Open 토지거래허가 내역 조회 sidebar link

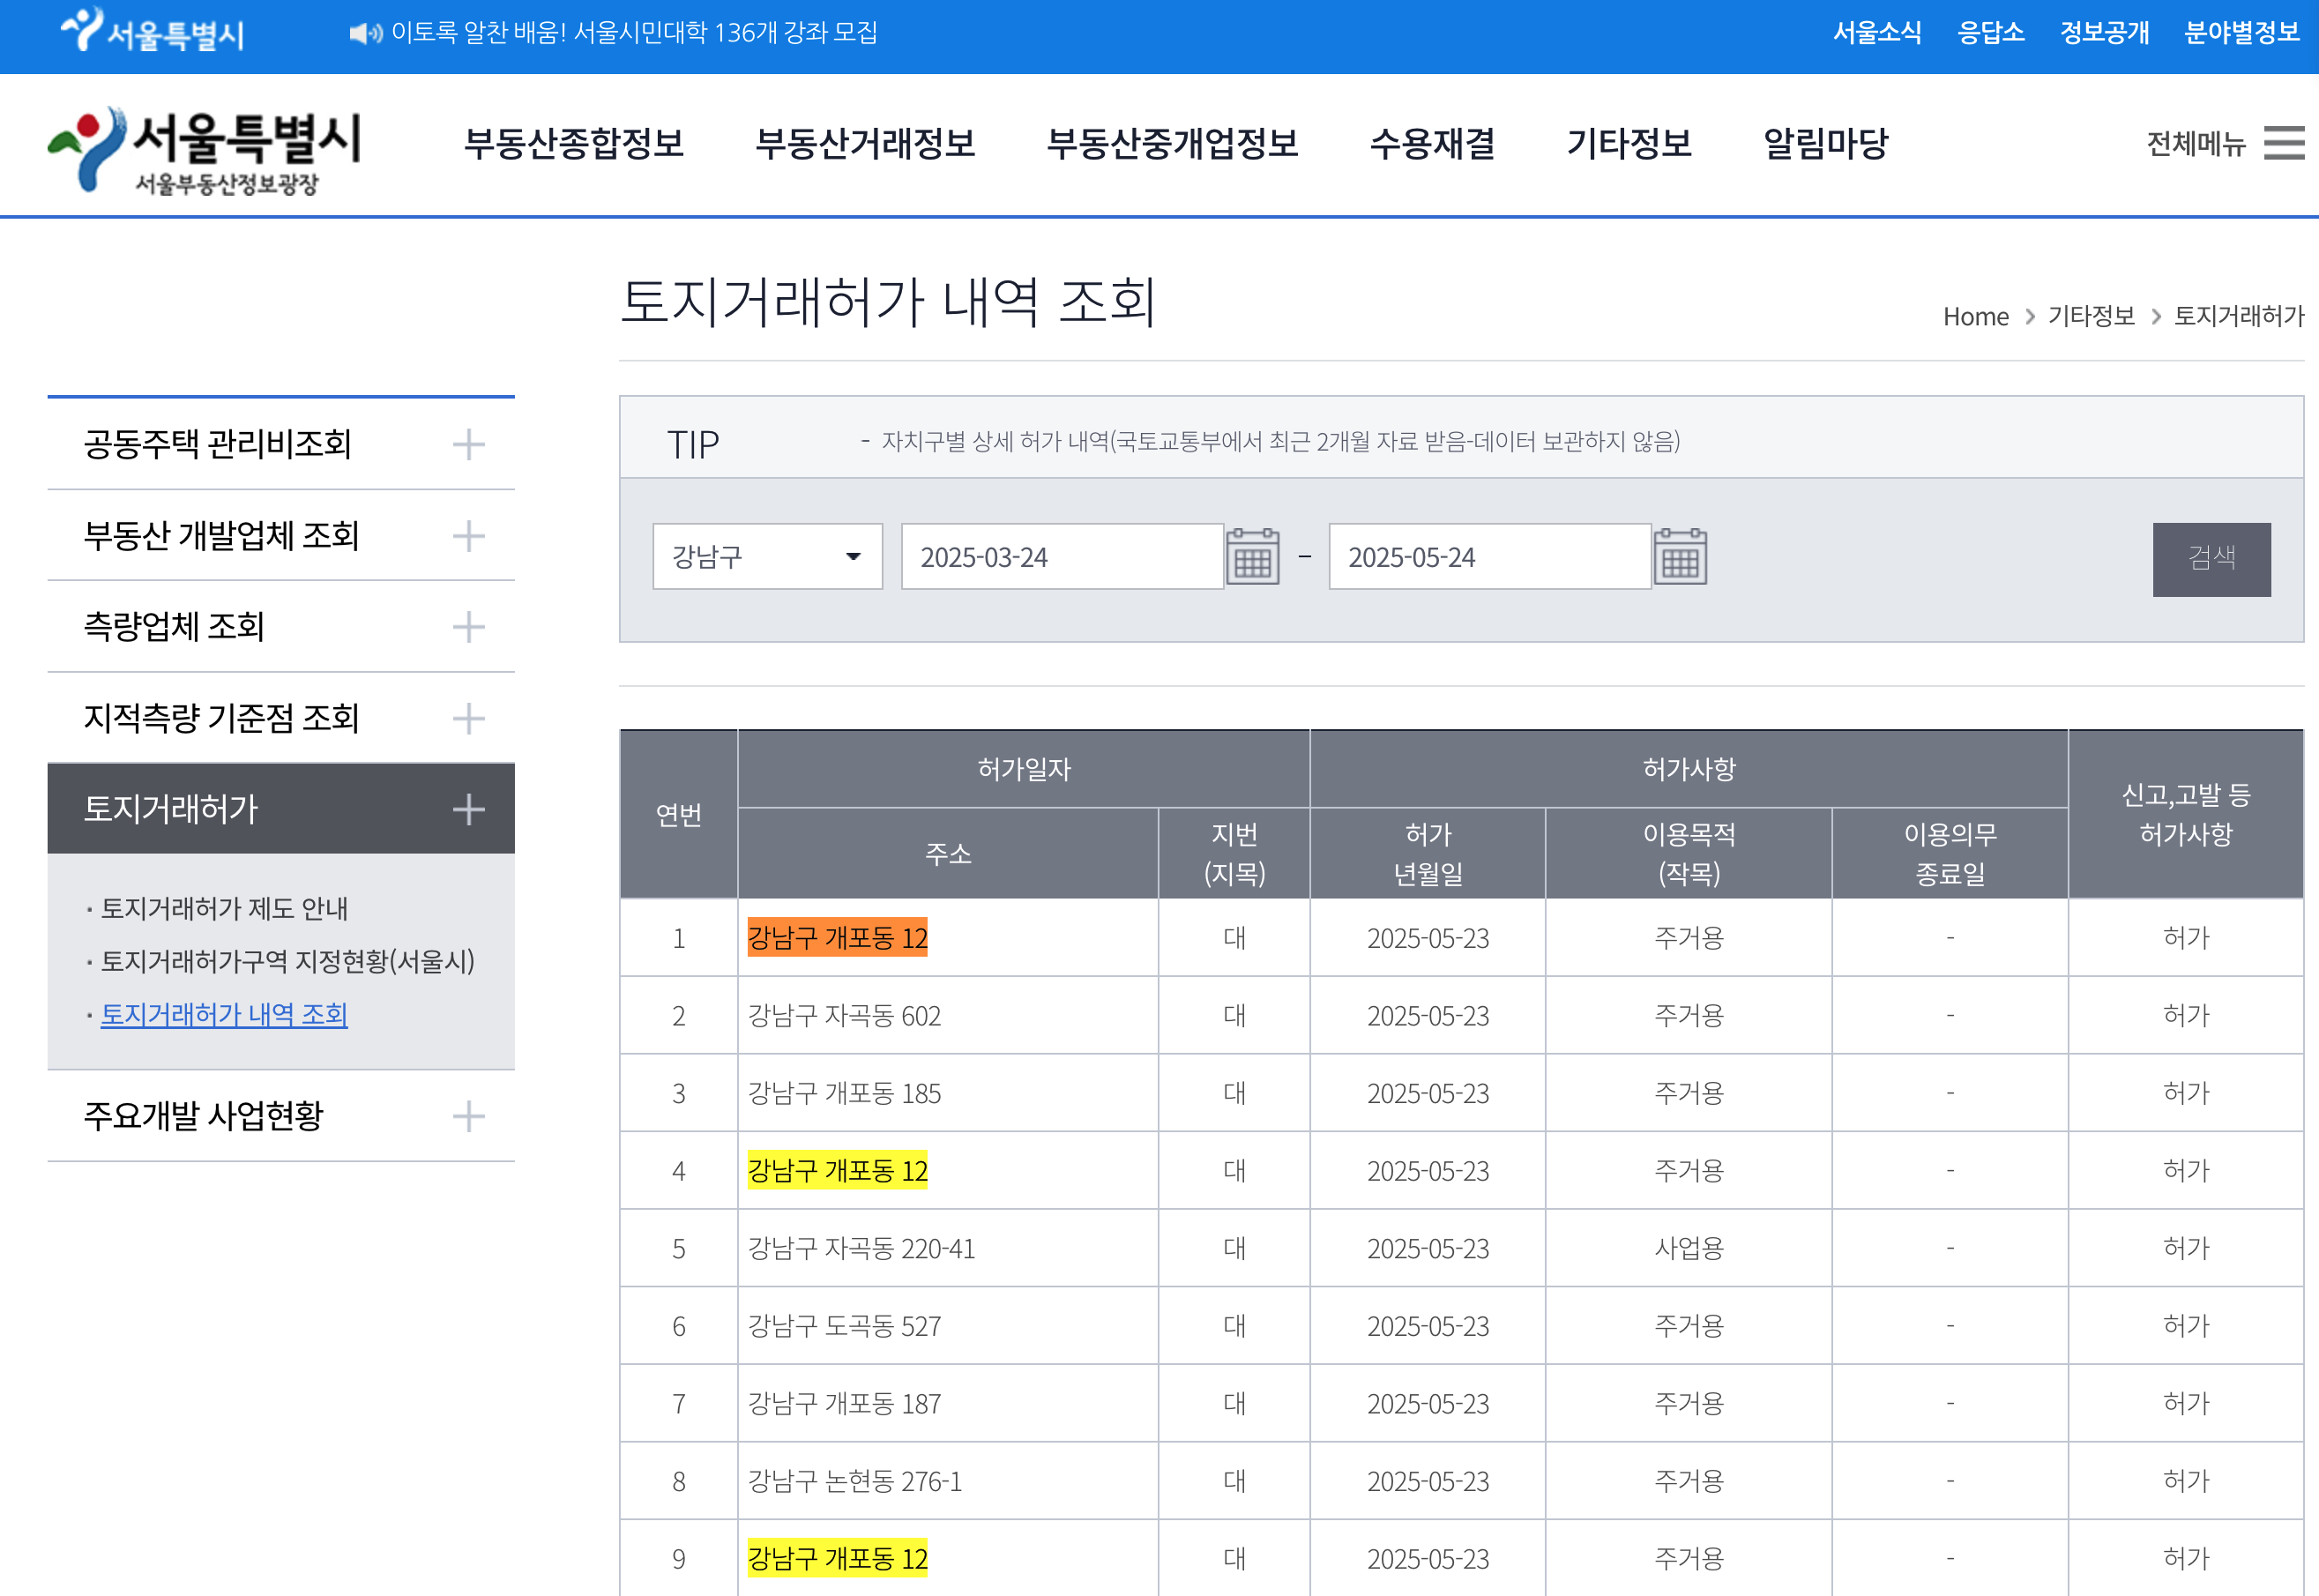(224, 1014)
